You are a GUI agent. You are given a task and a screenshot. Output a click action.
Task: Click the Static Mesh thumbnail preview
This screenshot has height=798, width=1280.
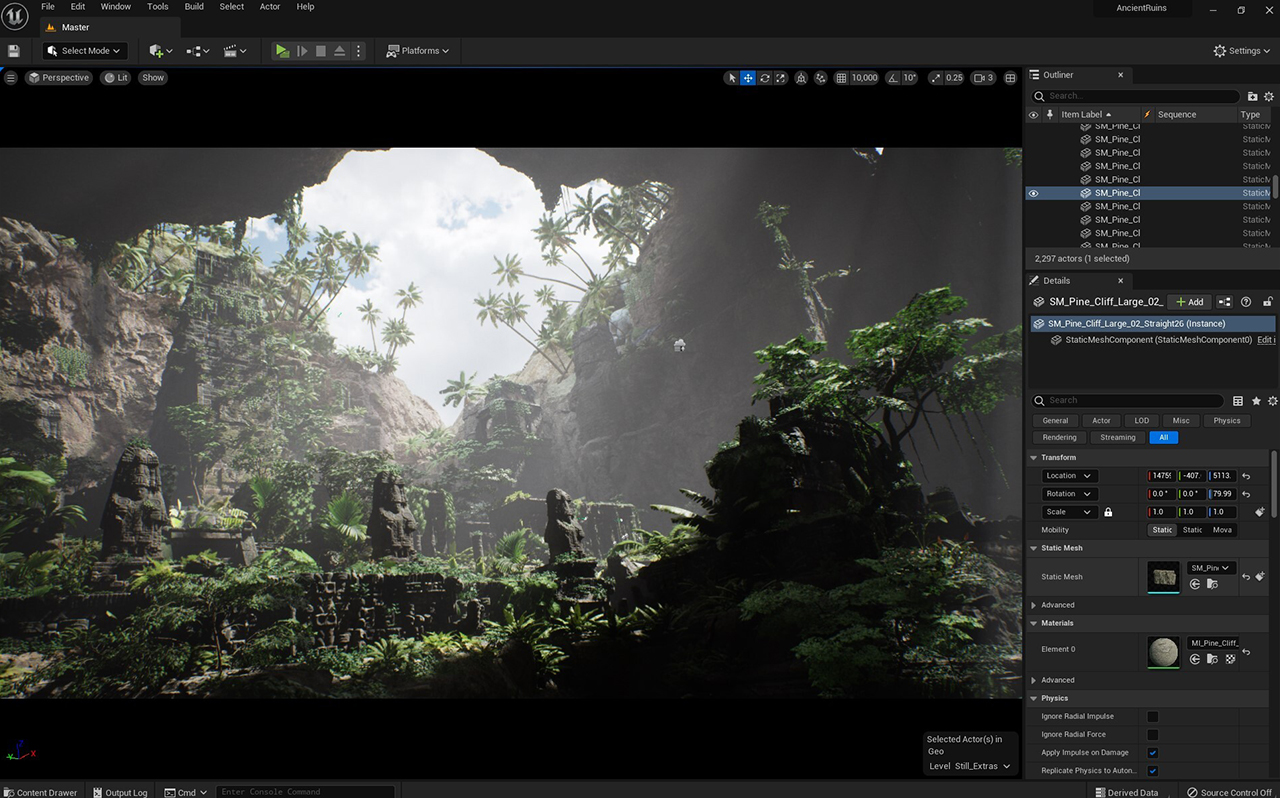pos(1163,576)
